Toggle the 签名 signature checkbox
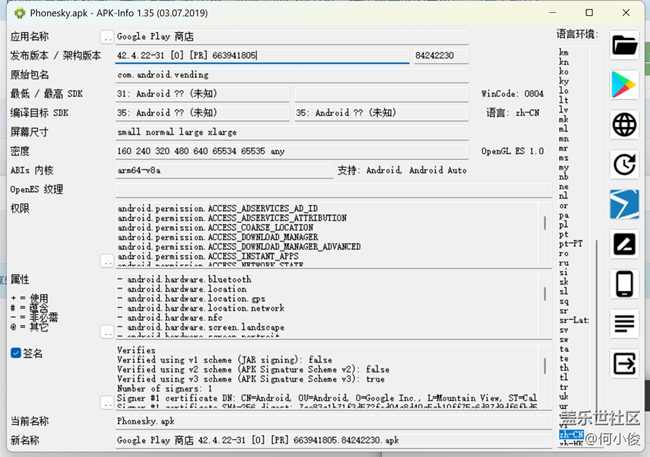The height and width of the screenshot is (457, 650). (16, 353)
